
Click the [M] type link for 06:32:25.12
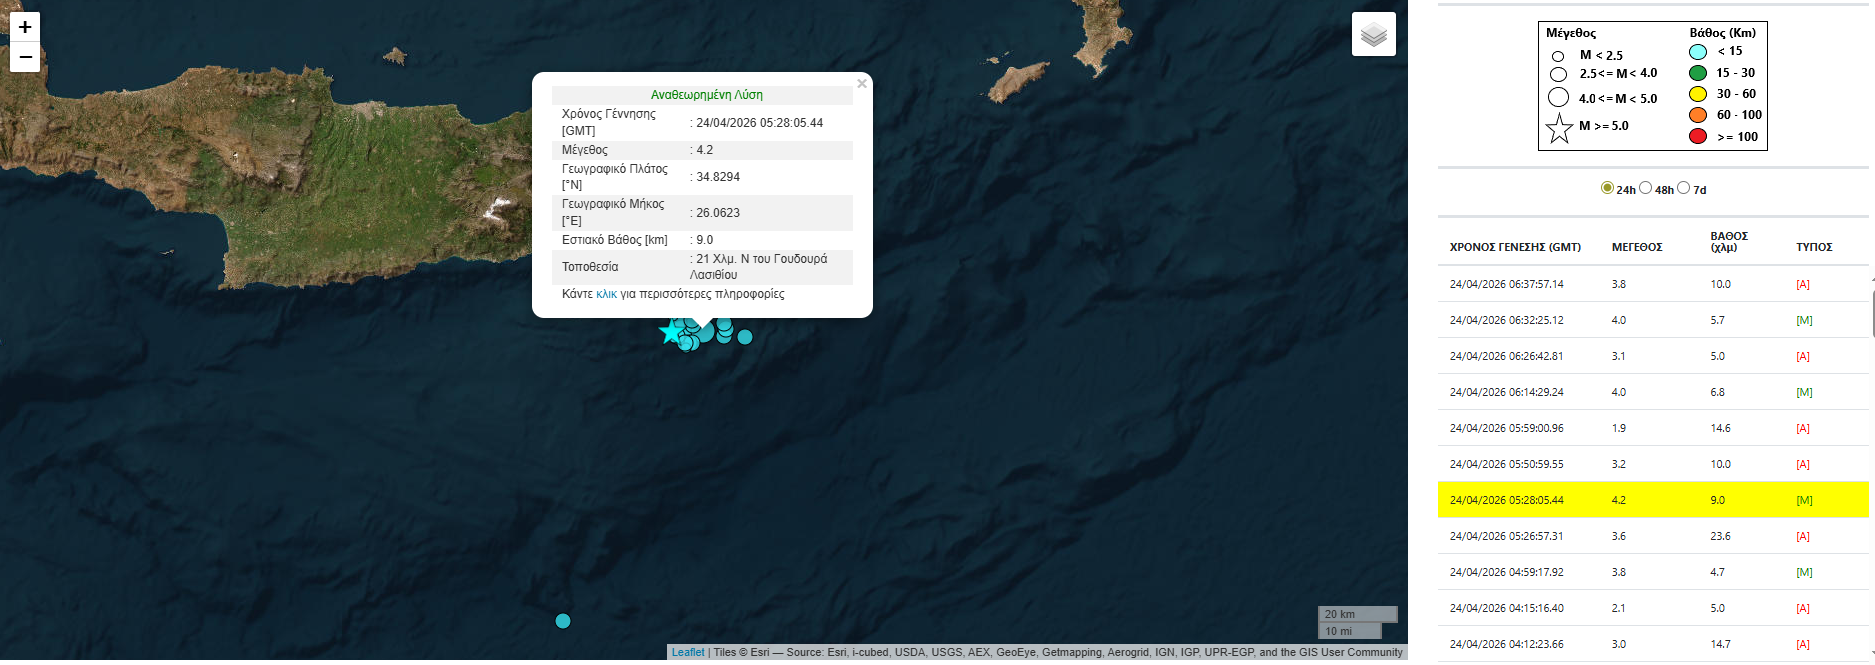pyautogui.click(x=1804, y=320)
